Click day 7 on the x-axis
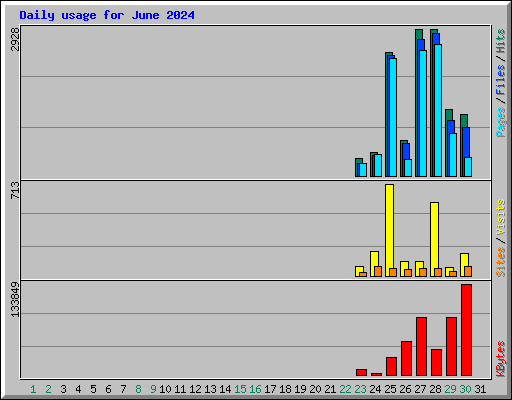Image resolution: width=512 pixels, height=400 pixels. (x=123, y=389)
